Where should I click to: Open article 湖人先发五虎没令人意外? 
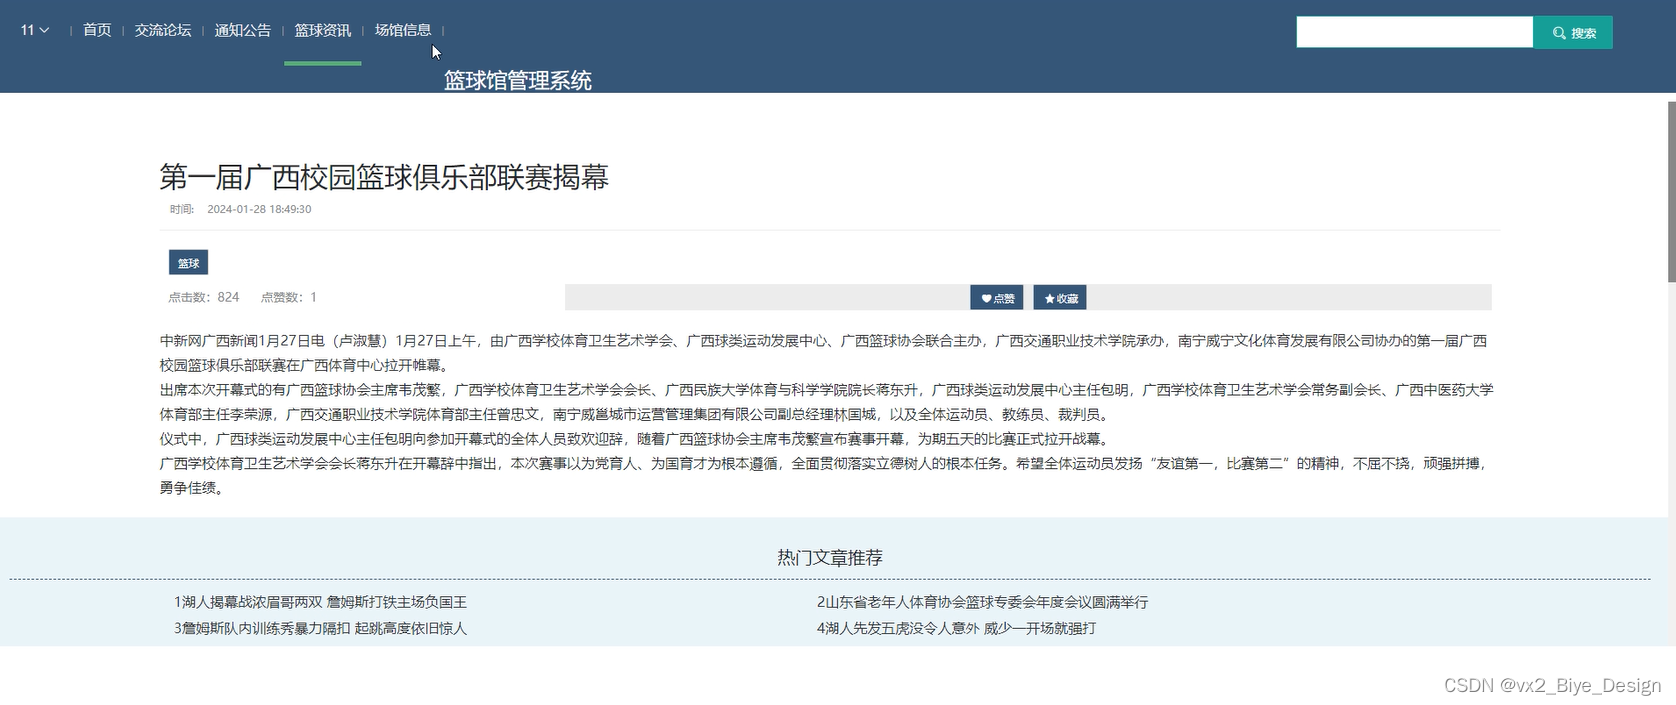point(956,628)
